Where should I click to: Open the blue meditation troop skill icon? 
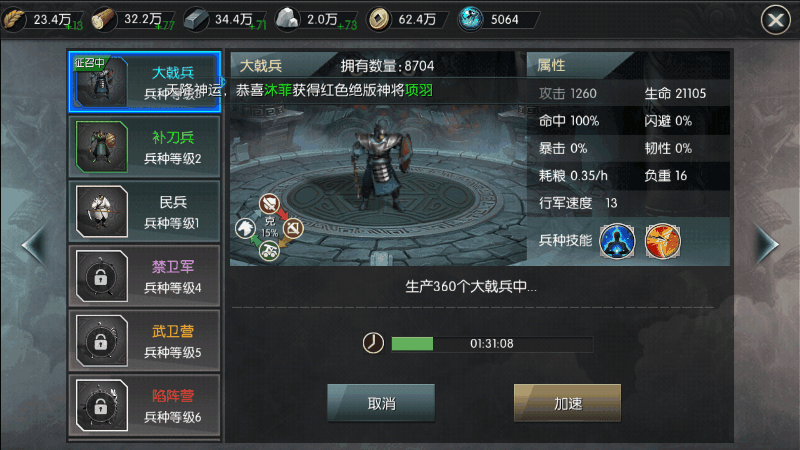[x=617, y=241]
